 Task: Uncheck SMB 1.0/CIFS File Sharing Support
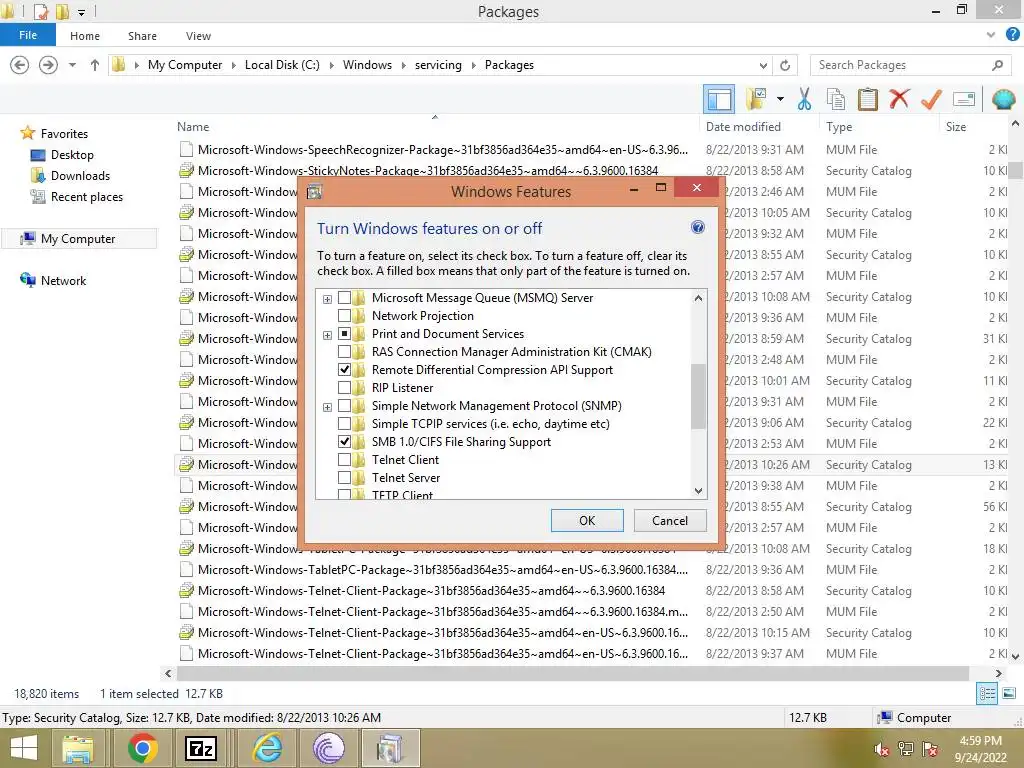344,441
